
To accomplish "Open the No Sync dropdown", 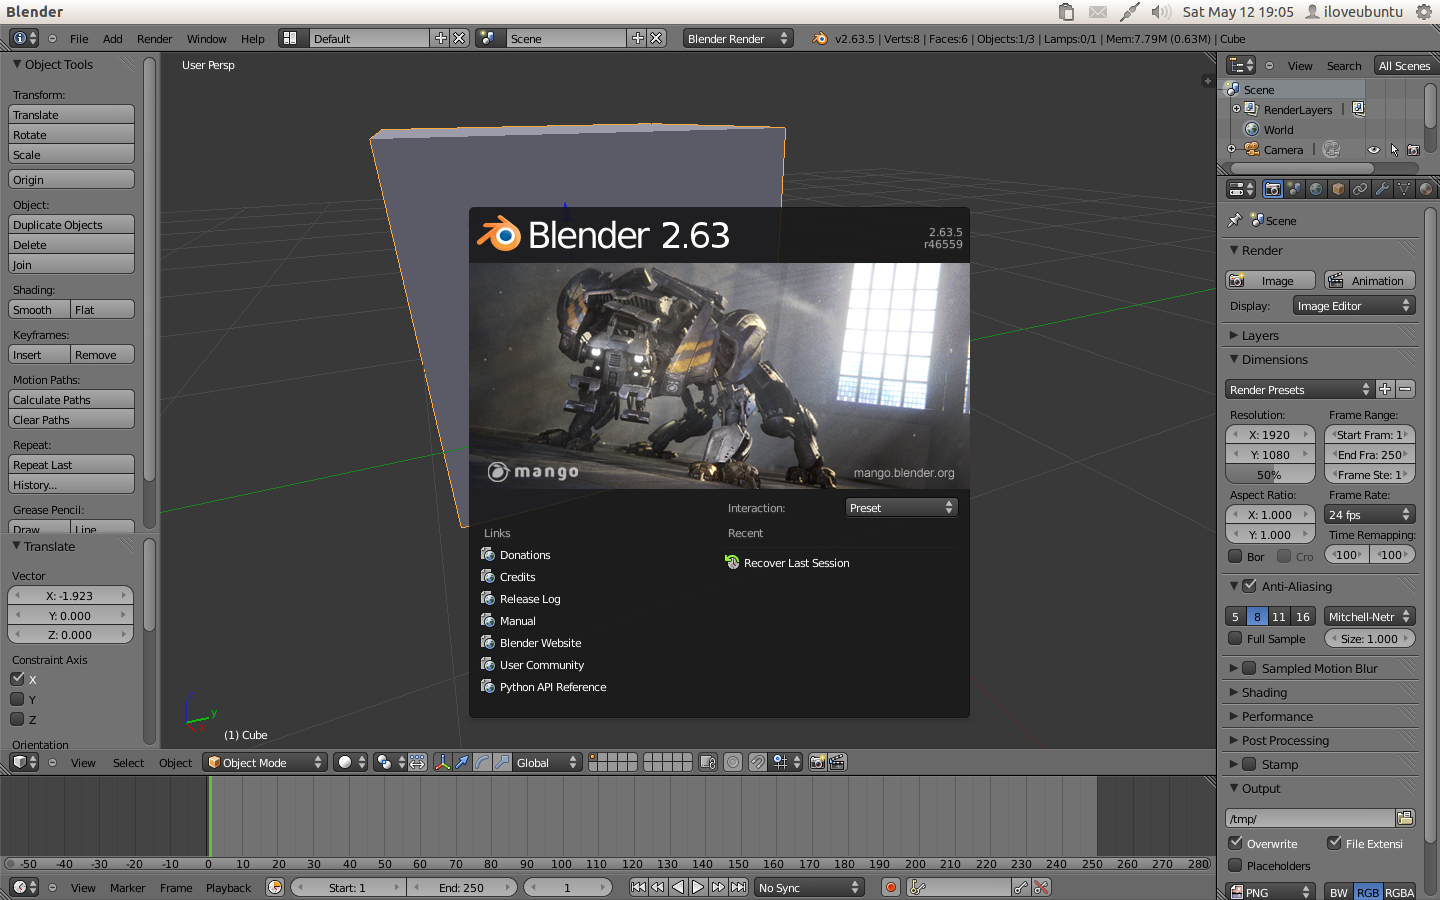I will coord(808,887).
